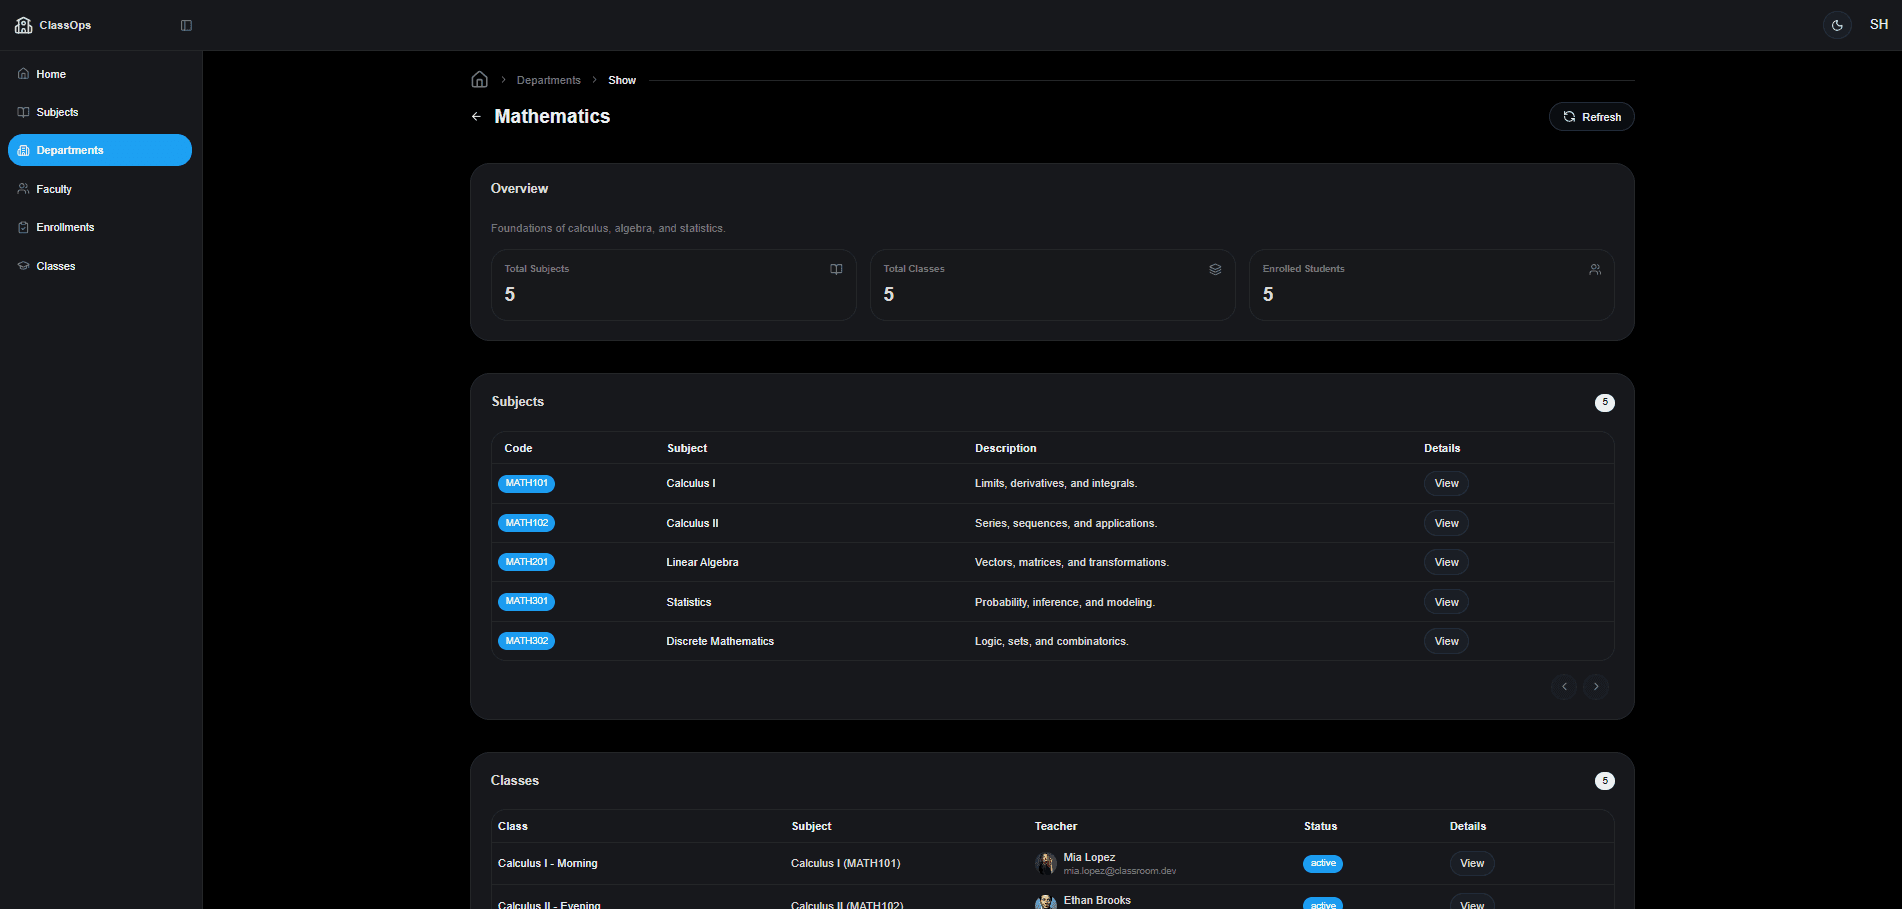The image size is (1902, 909).
Task: Open the SH user avatar menu
Action: (1879, 25)
